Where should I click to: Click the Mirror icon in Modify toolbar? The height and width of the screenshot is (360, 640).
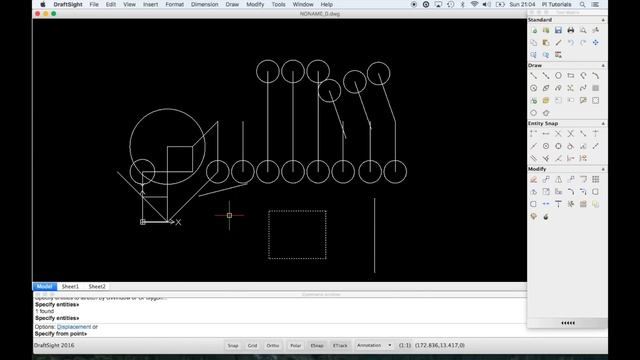point(558,180)
